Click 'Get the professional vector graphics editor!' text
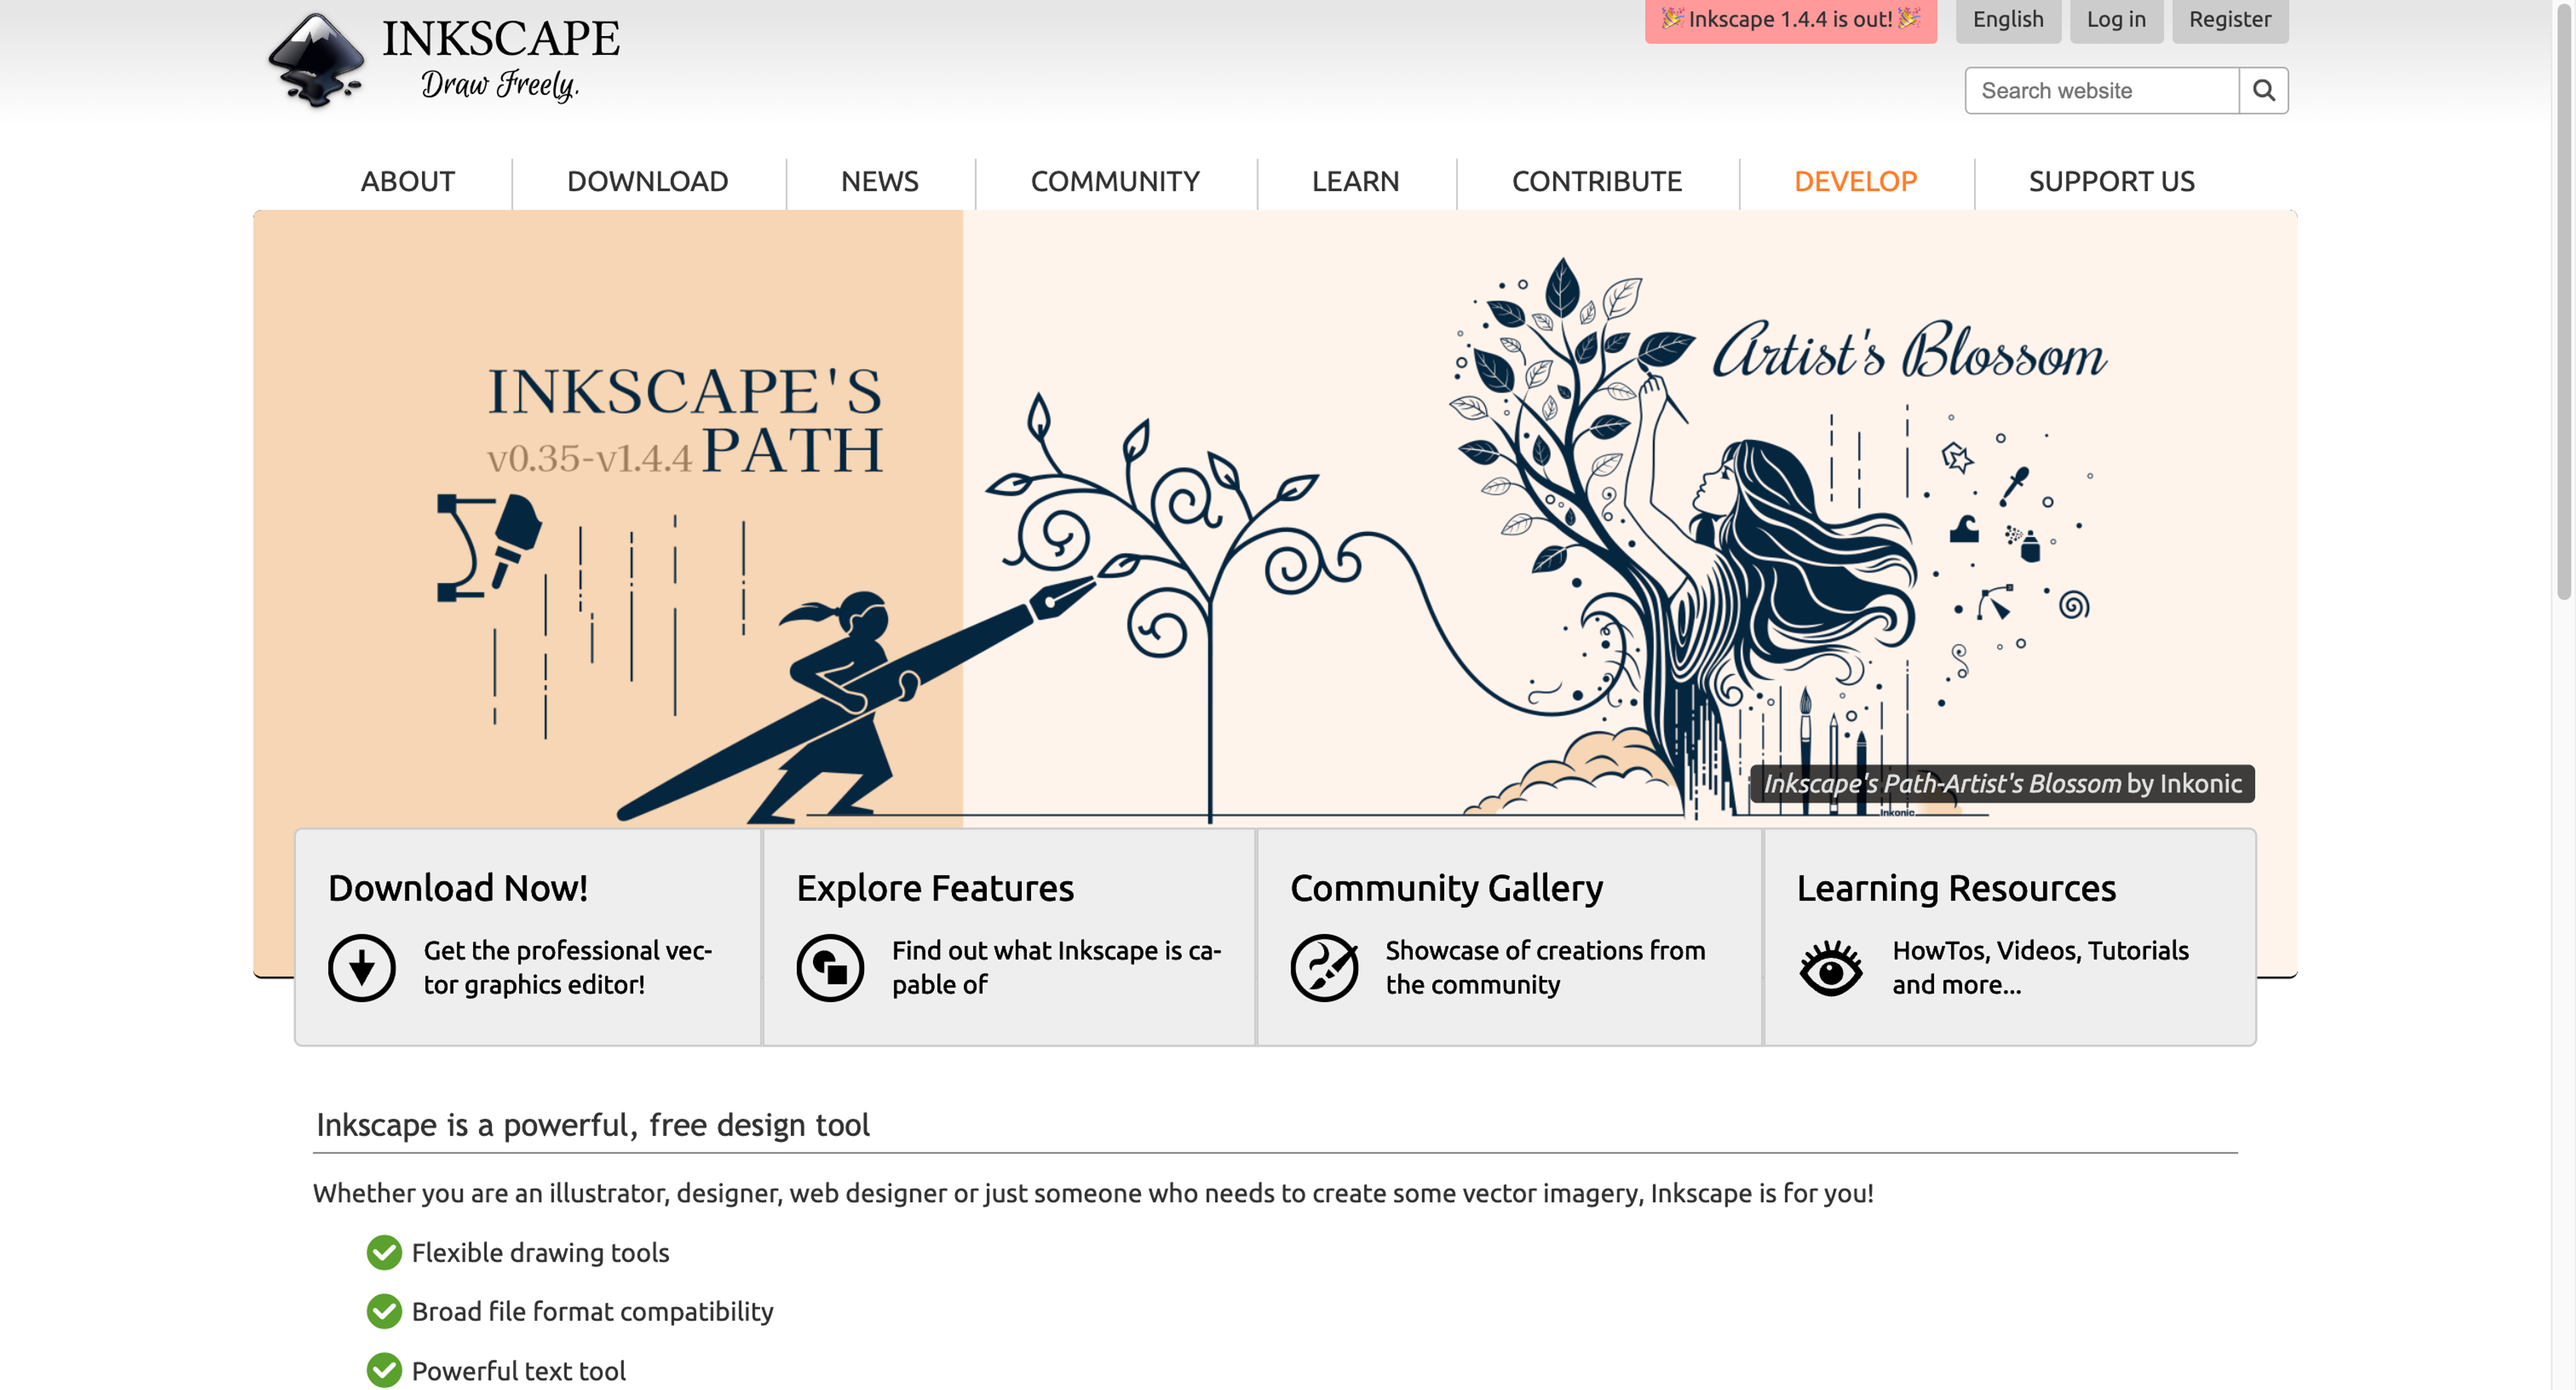This screenshot has width=2576, height=1390. [x=568, y=967]
